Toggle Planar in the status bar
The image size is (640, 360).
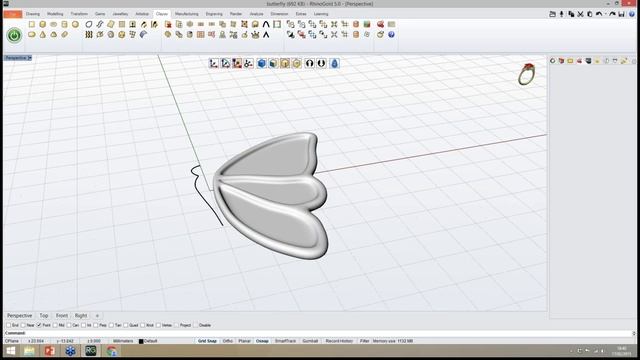point(244,341)
